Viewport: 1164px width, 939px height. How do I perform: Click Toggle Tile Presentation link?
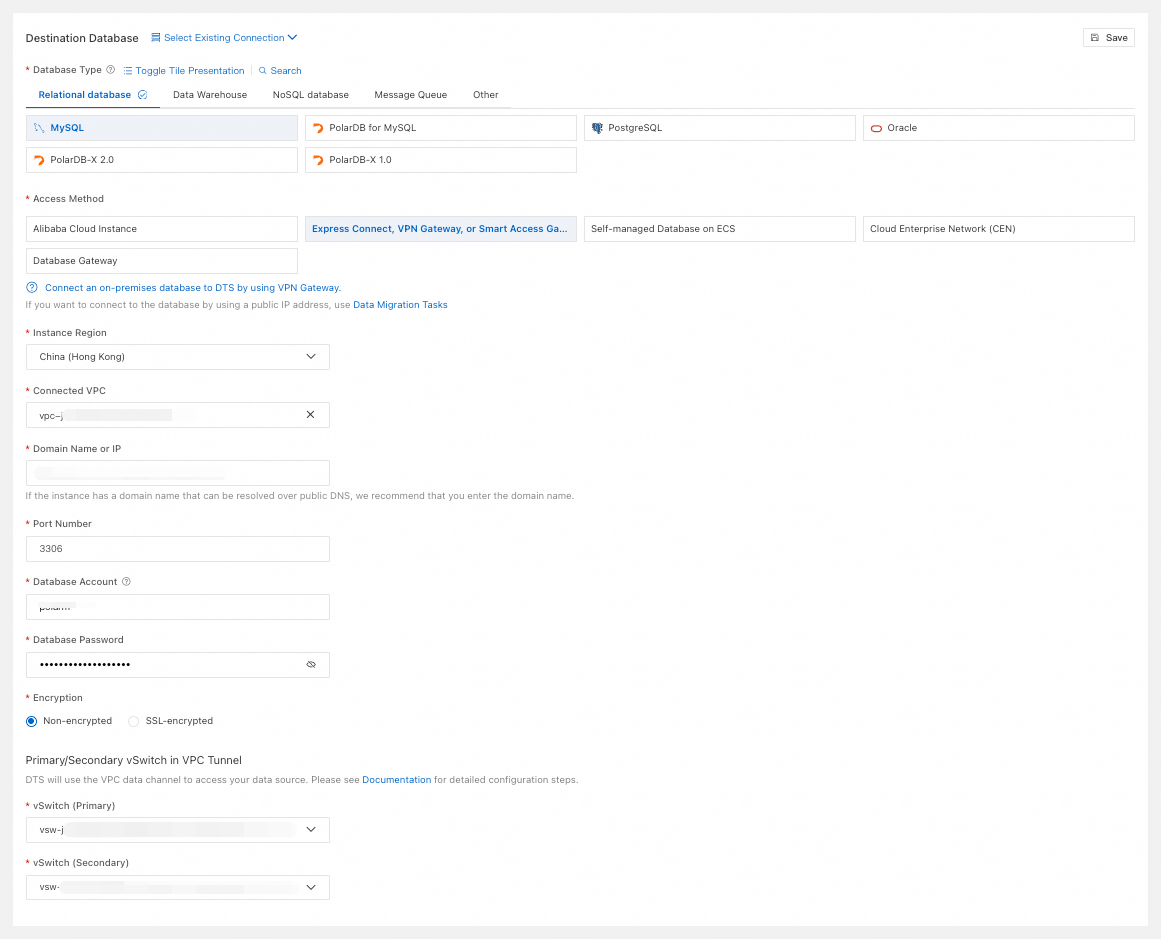click(184, 71)
